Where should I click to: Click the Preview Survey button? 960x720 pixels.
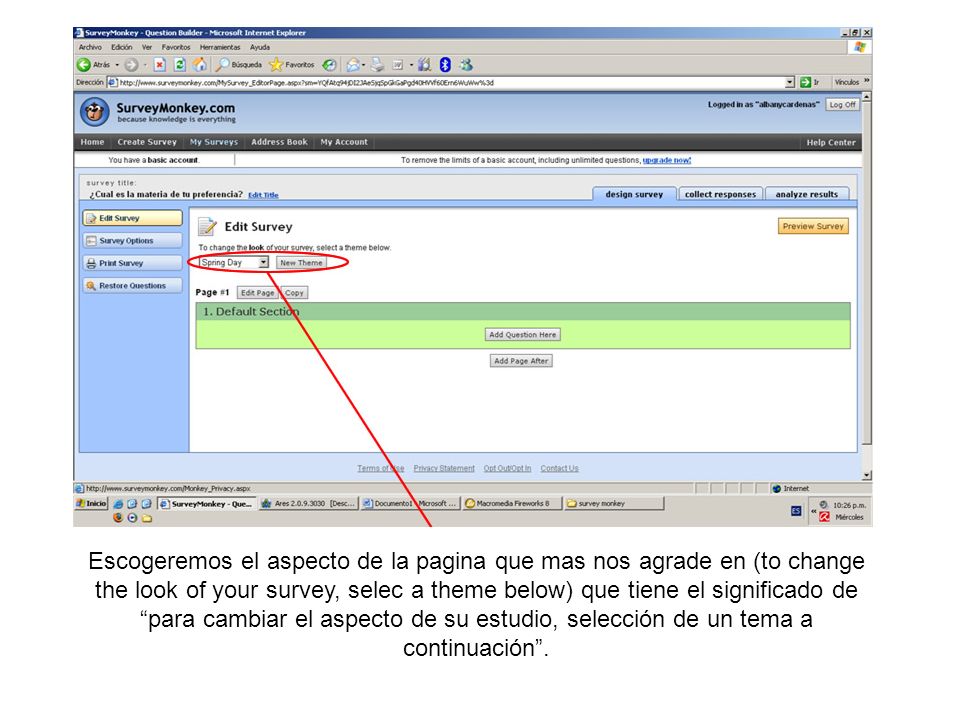[x=813, y=227]
